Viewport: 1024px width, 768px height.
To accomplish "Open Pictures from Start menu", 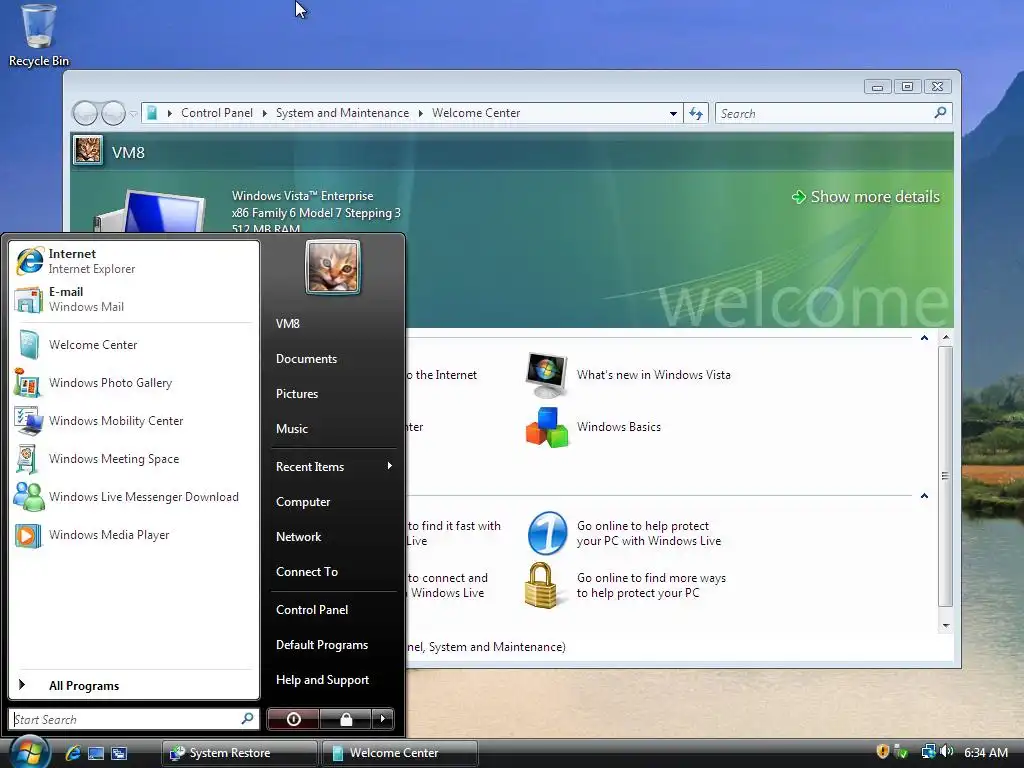I will tap(333, 394).
